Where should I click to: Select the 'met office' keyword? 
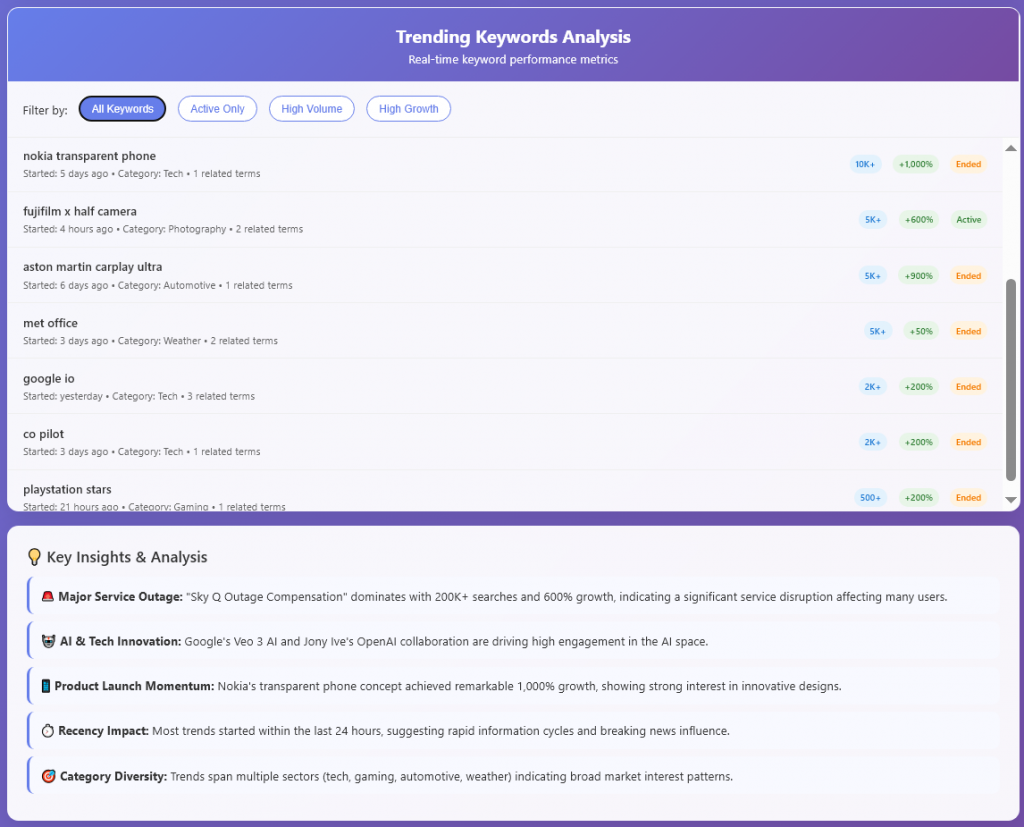[50, 323]
